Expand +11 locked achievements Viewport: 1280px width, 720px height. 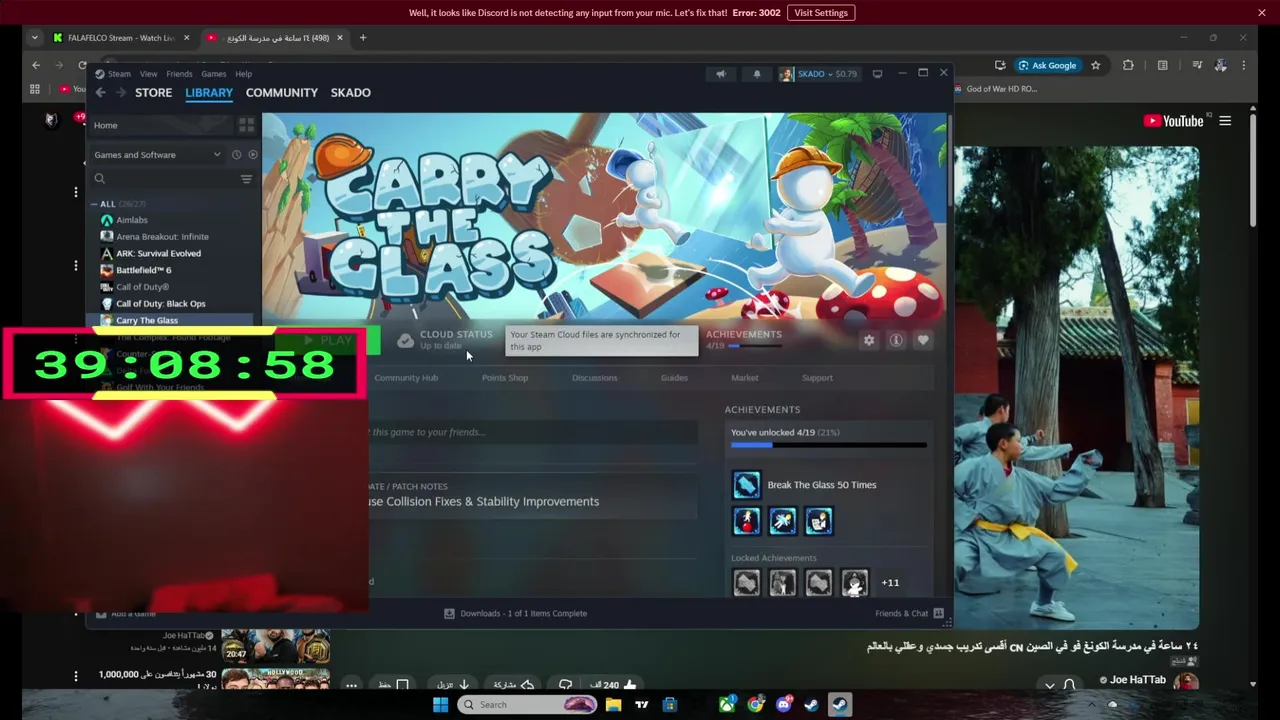[x=890, y=583]
